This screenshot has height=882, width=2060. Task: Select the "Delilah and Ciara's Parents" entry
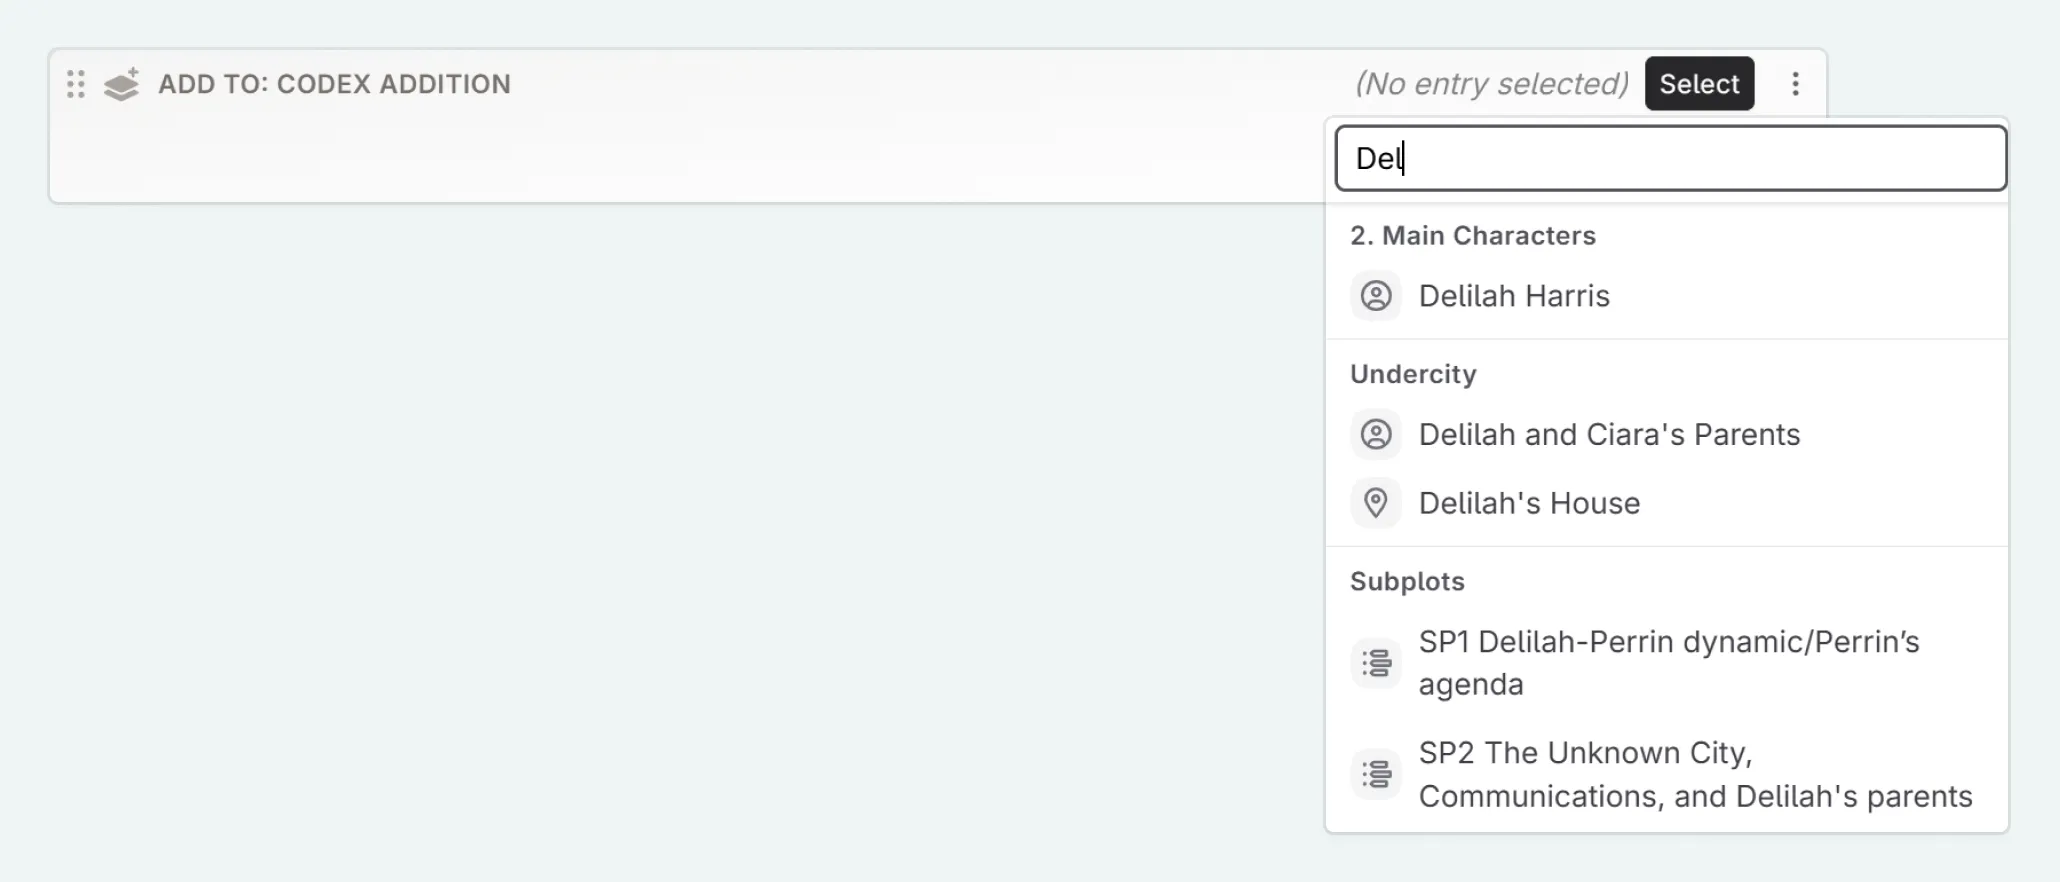pyautogui.click(x=1609, y=435)
